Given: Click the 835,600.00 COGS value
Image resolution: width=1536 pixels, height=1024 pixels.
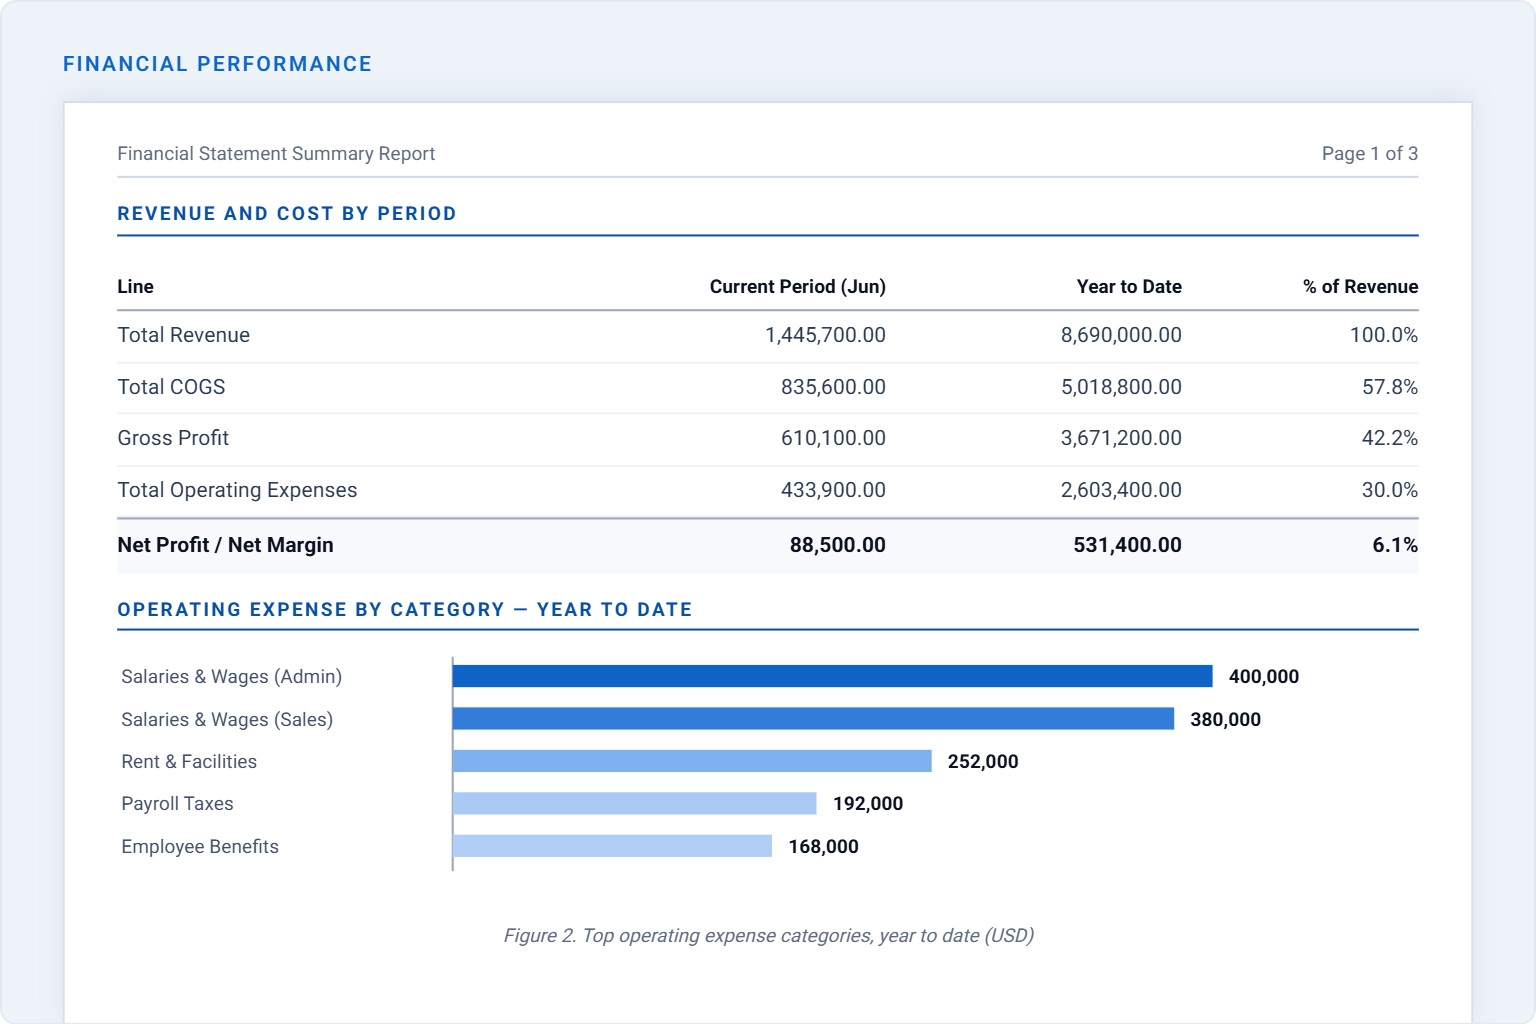Looking at the screenshot, I should click(833, 387).
